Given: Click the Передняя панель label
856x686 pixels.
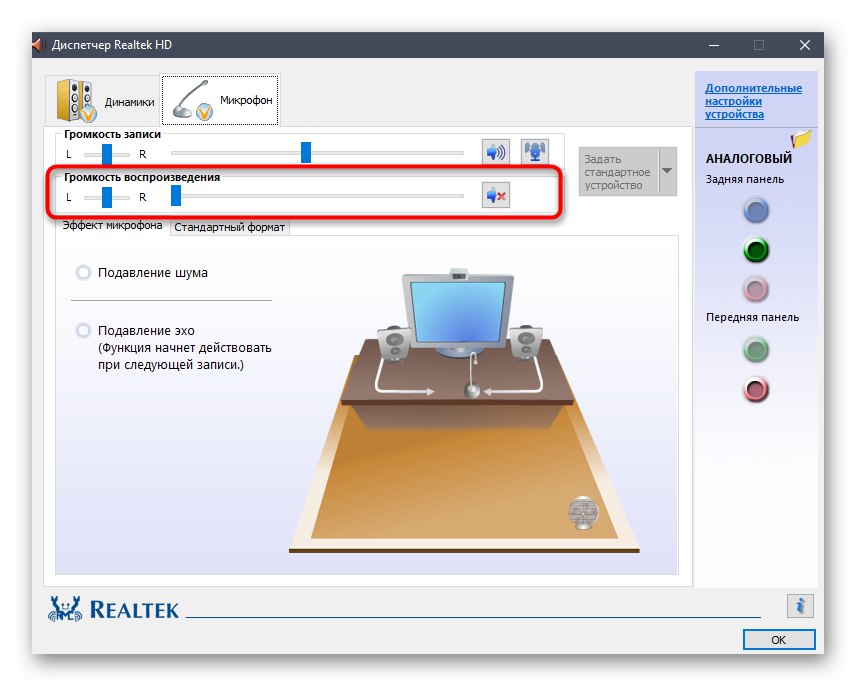Looking at the screenshot, I should click(x=752, y=318).
